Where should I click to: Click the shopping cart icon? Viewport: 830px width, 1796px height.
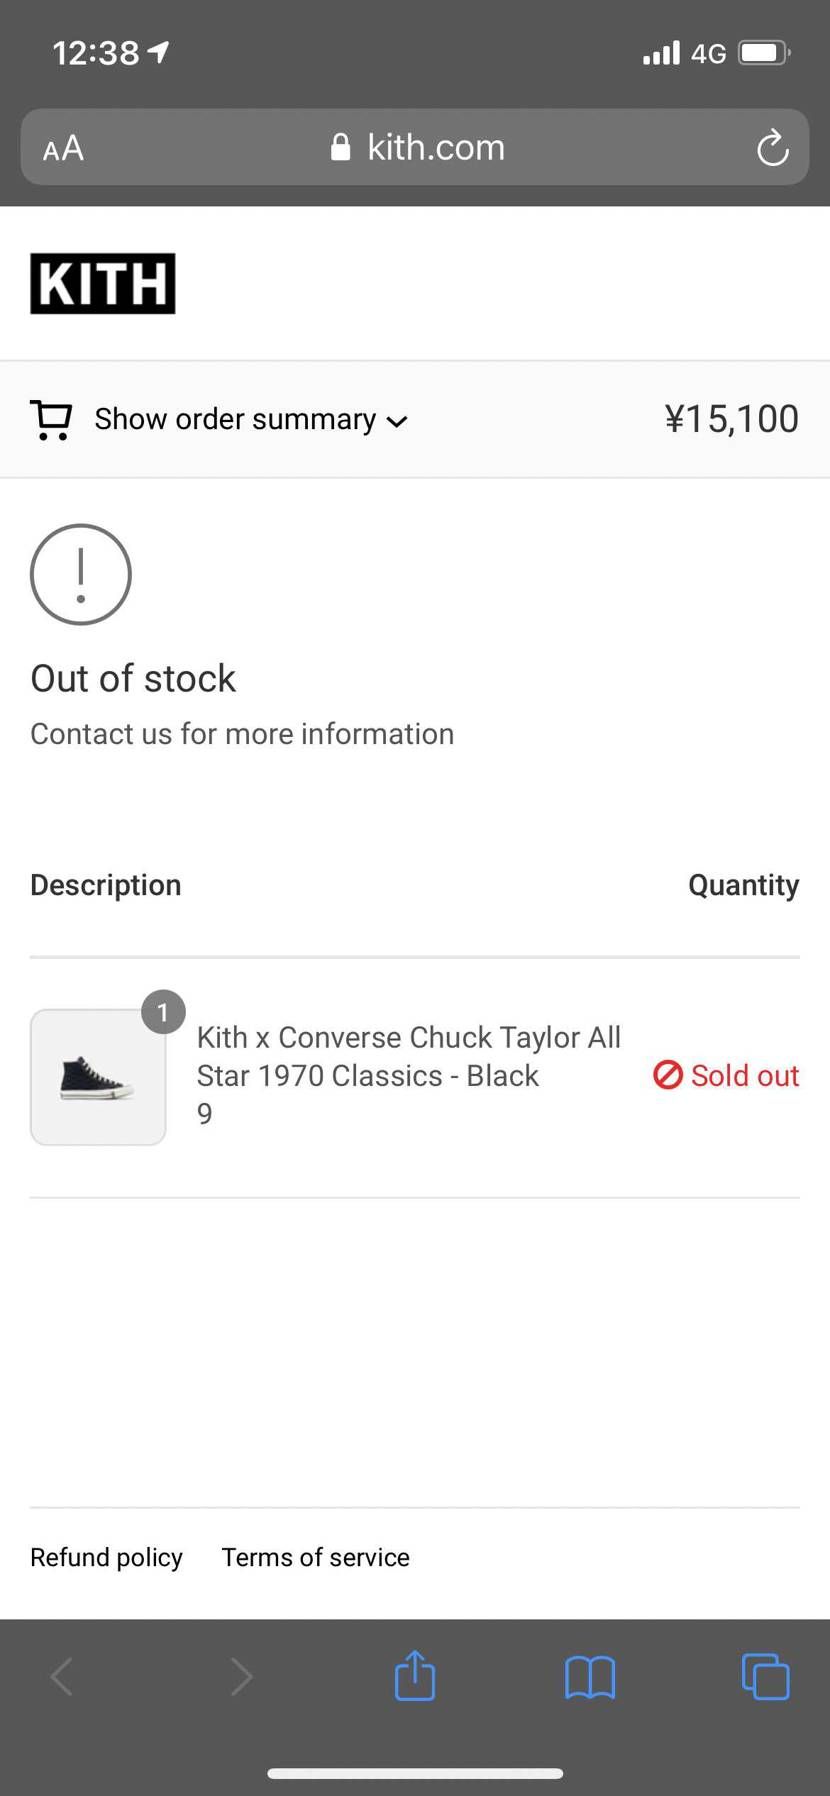(x=51, y=419)
